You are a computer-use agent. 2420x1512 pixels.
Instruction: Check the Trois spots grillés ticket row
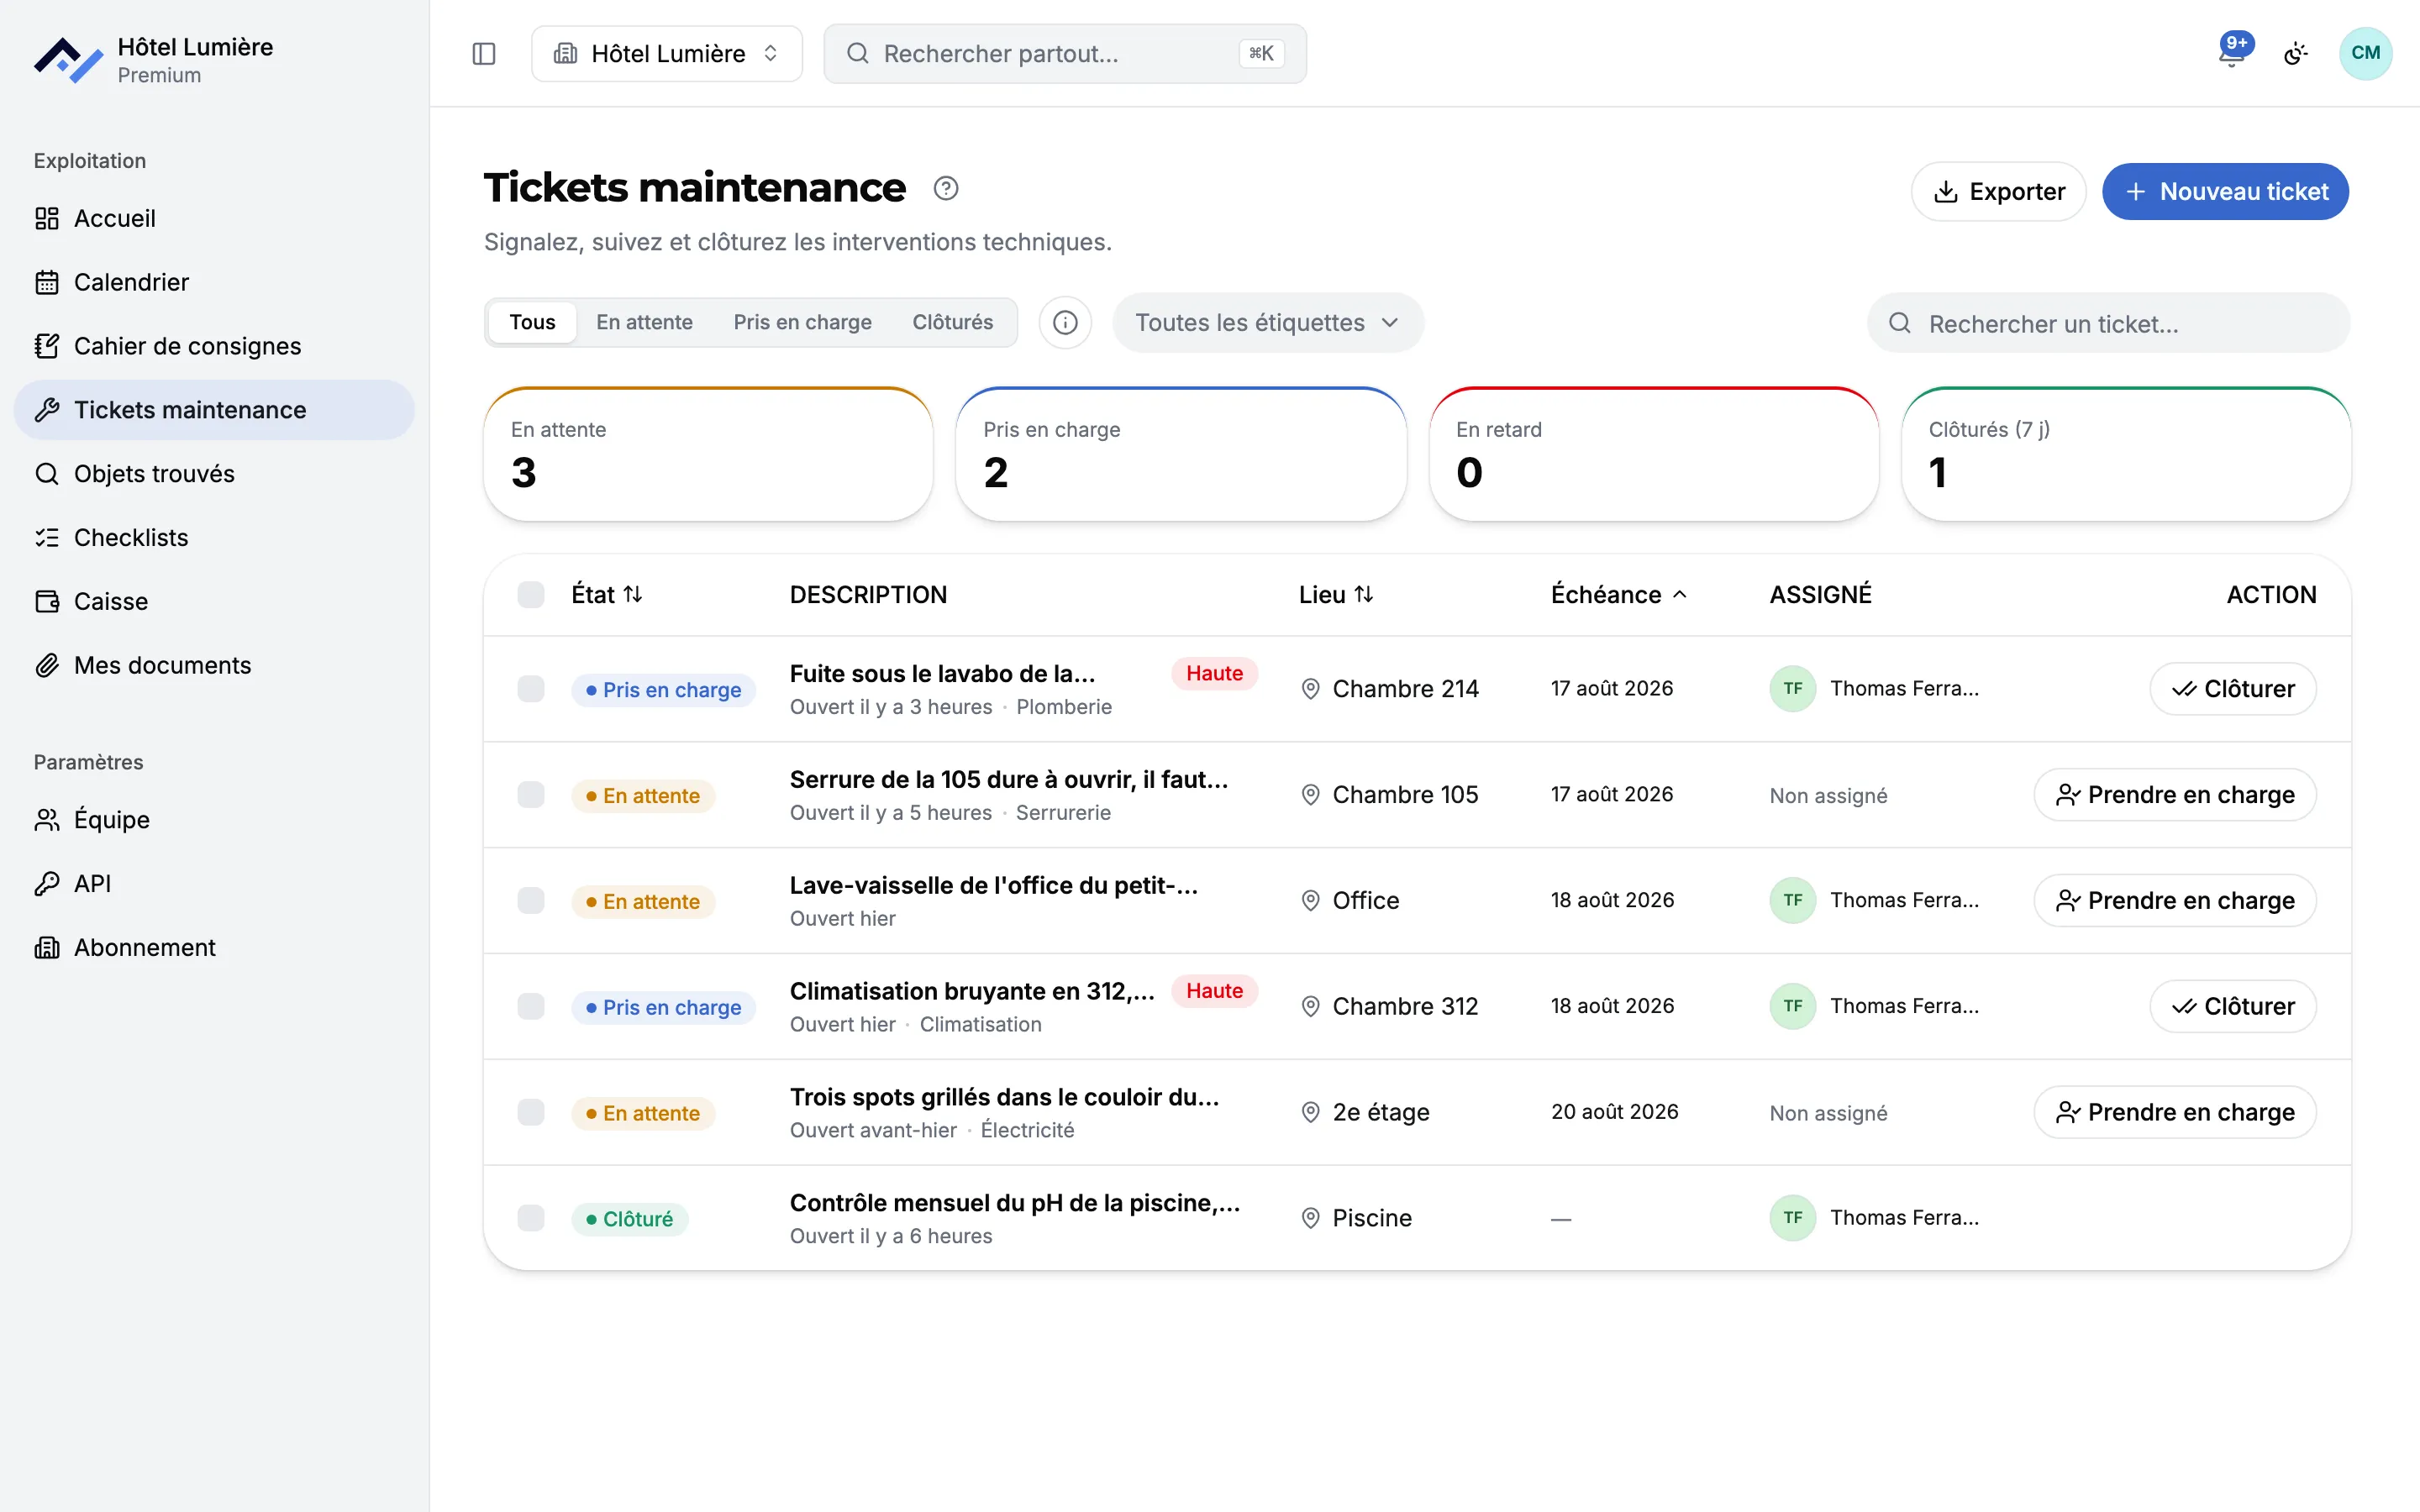[531, 1113]
